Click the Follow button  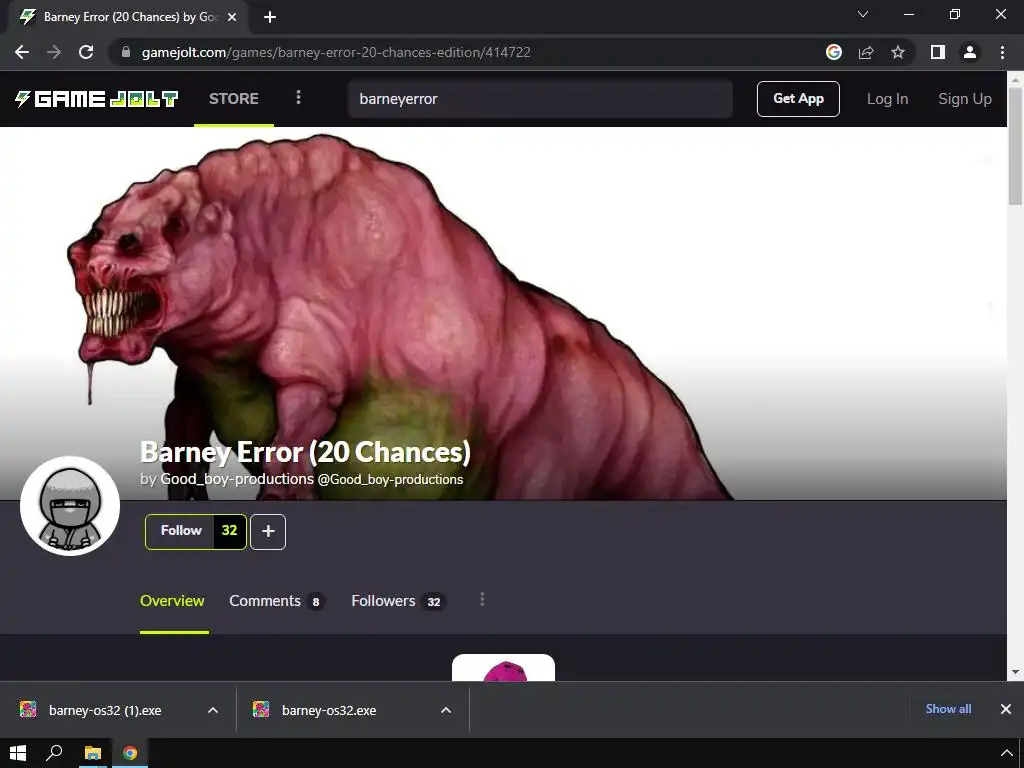180,531
